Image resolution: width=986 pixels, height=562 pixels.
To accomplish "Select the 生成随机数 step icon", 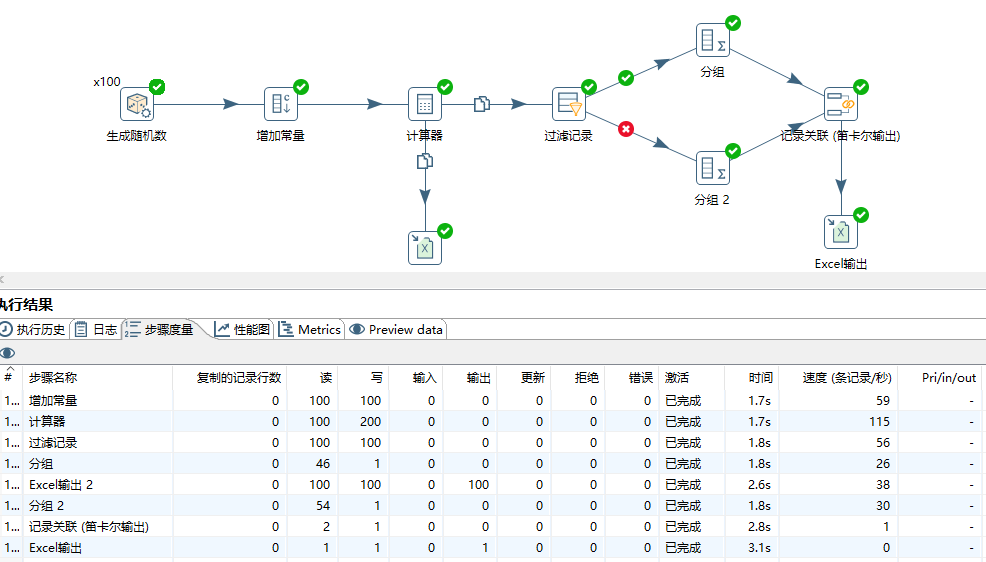I will [x=137, y=104].
